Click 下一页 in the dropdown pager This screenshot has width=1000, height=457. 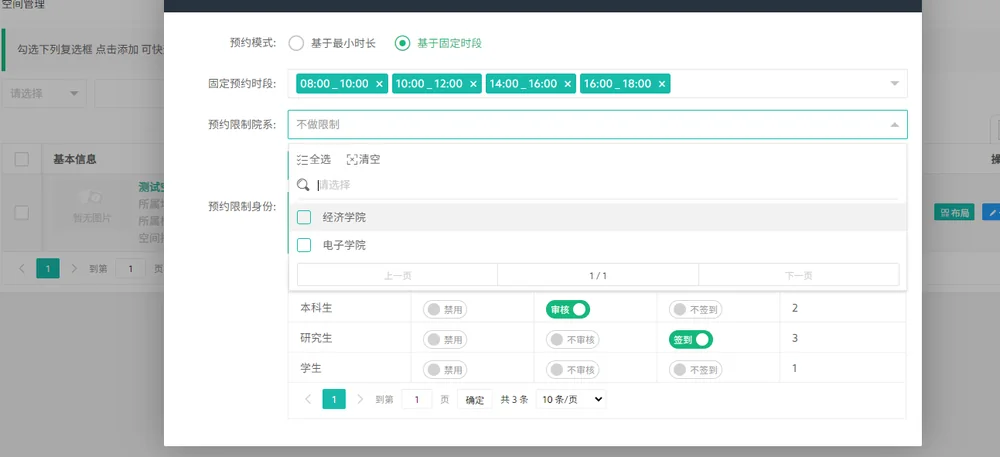point(798,275)
